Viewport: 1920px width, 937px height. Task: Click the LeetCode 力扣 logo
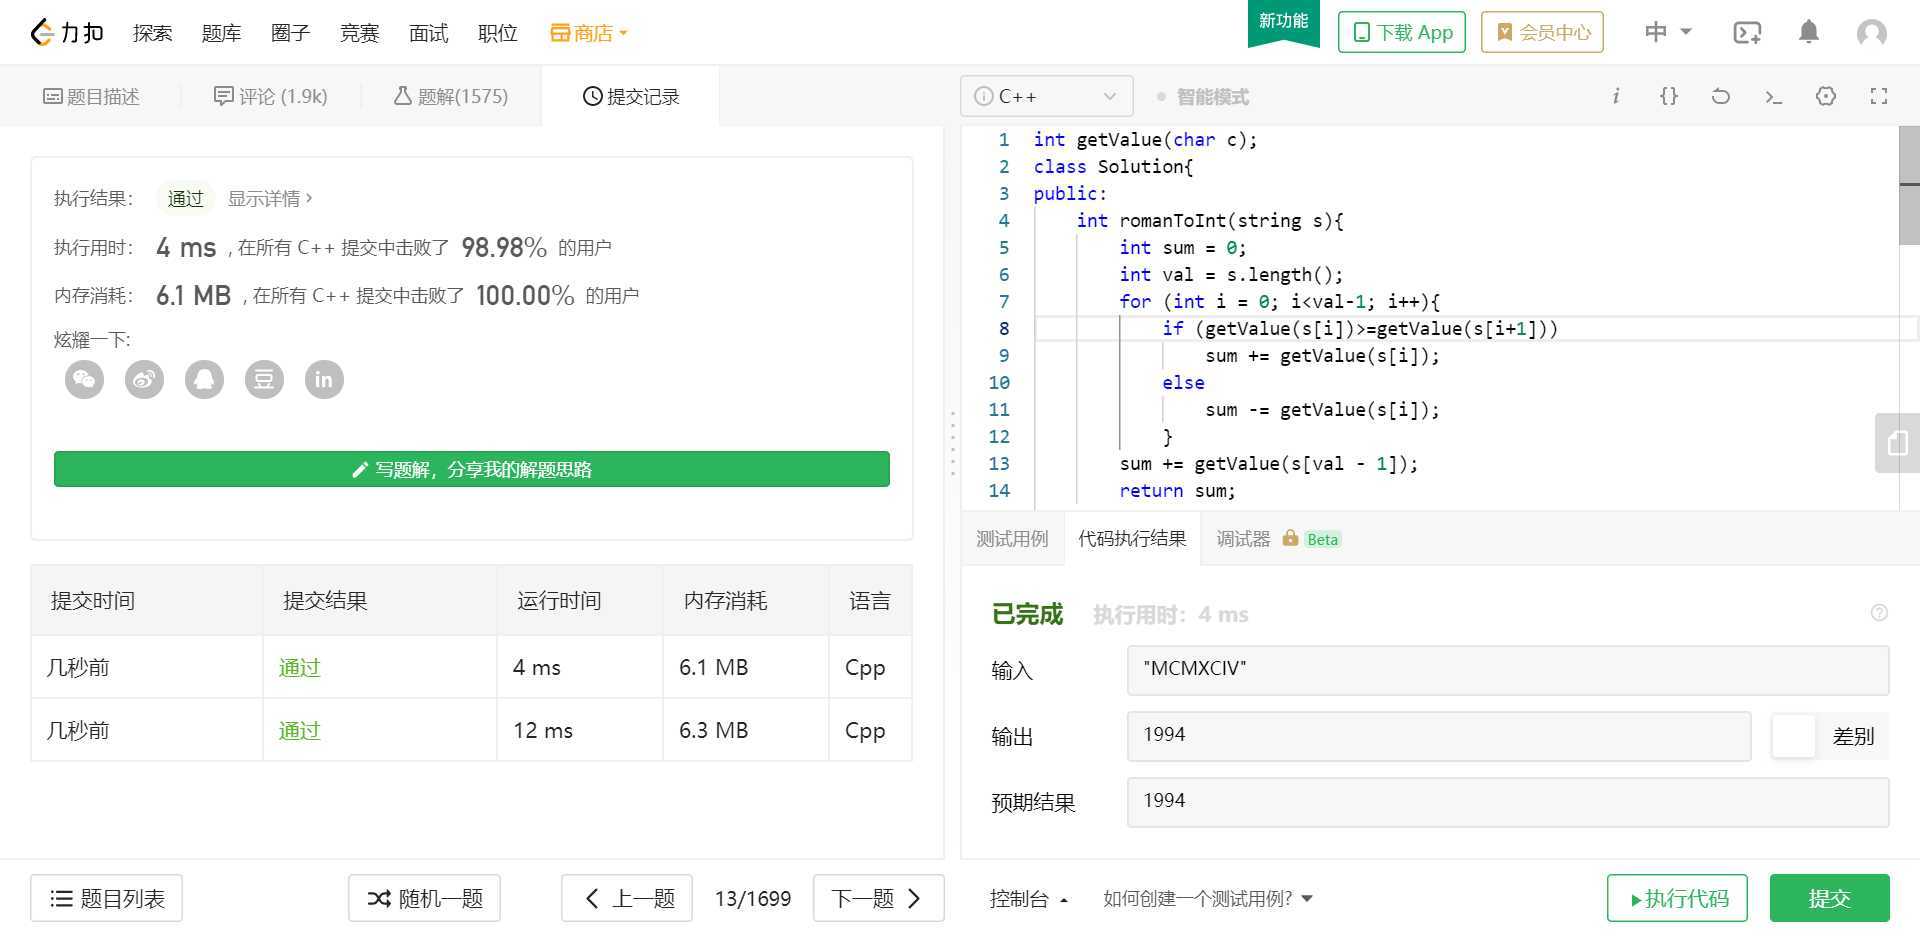(x=67, y=33)
